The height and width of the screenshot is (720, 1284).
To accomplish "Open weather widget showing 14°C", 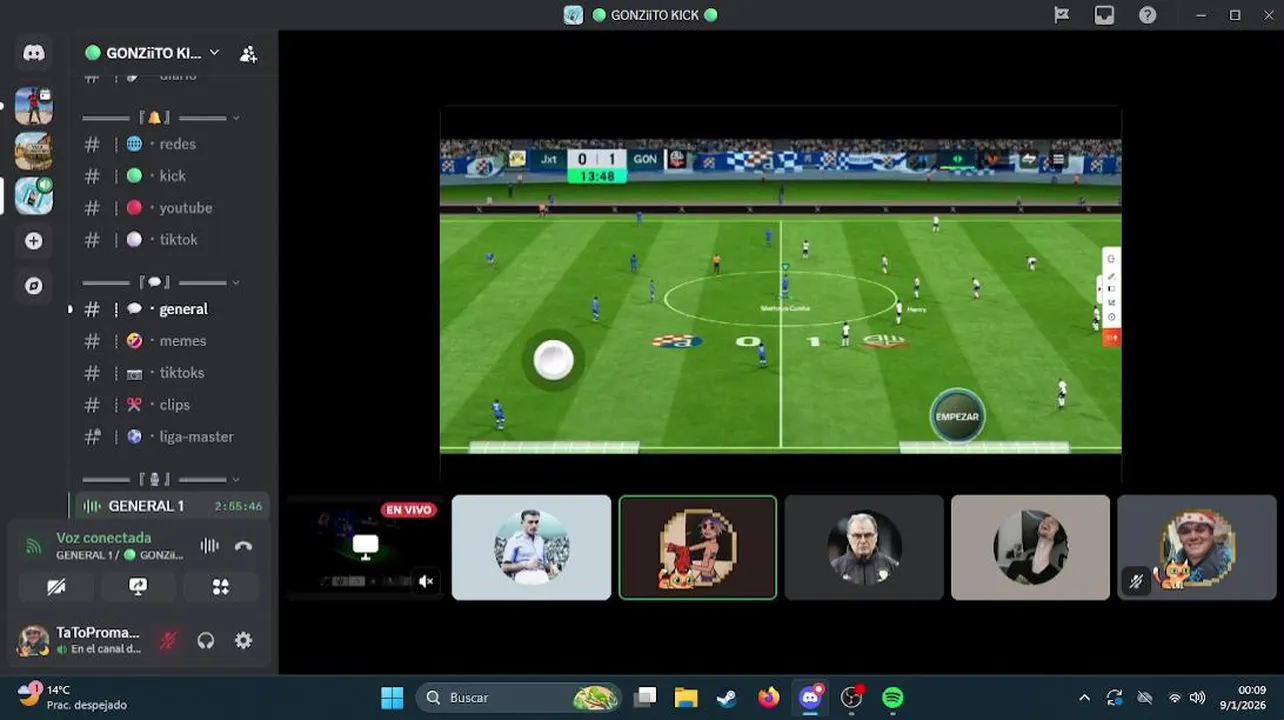I will tap(71, 697).
